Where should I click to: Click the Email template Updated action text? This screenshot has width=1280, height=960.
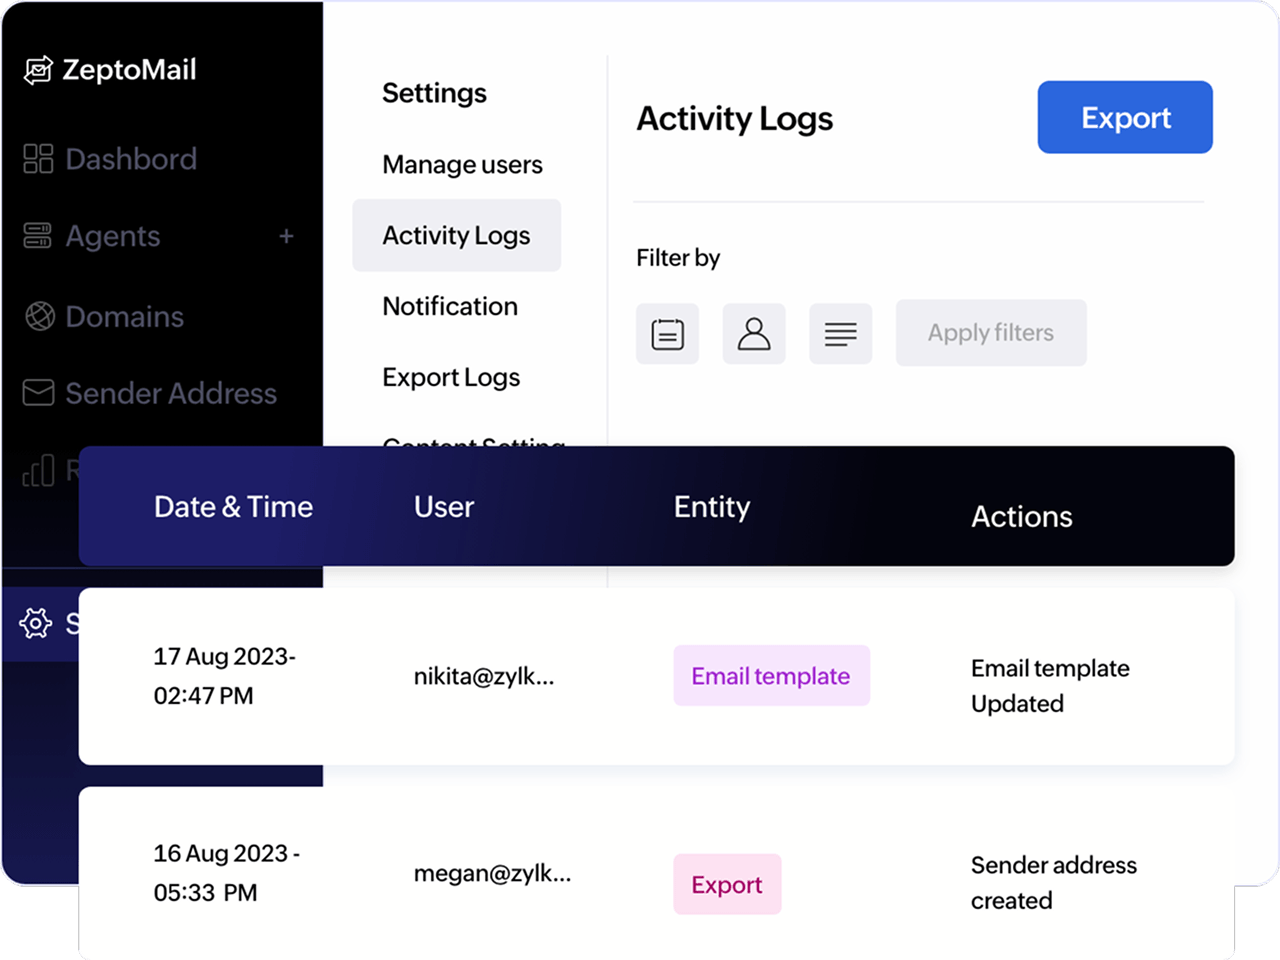click(x=1050, y=686)
